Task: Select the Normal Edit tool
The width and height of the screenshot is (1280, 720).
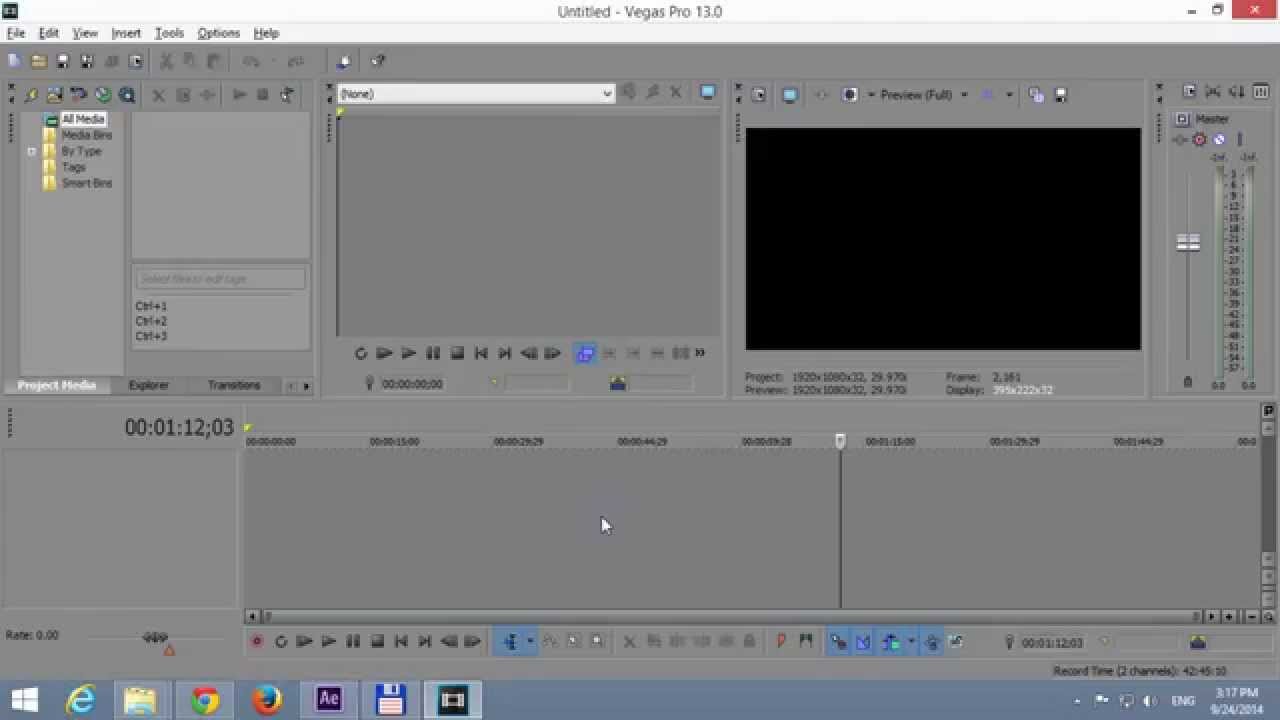Action: tap(510, 642)
